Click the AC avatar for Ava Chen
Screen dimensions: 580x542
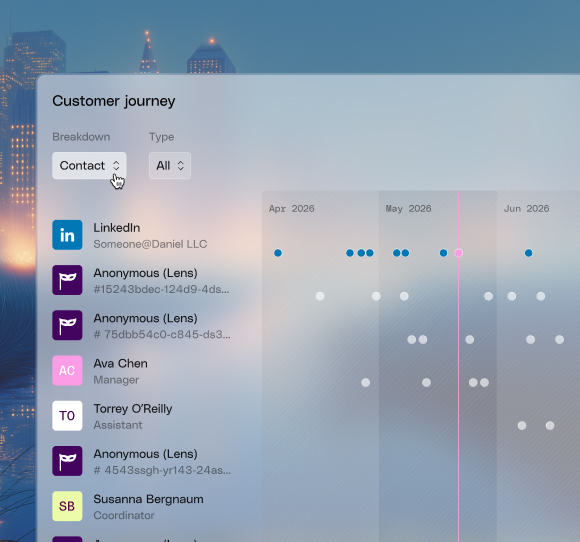click(67, 370)
